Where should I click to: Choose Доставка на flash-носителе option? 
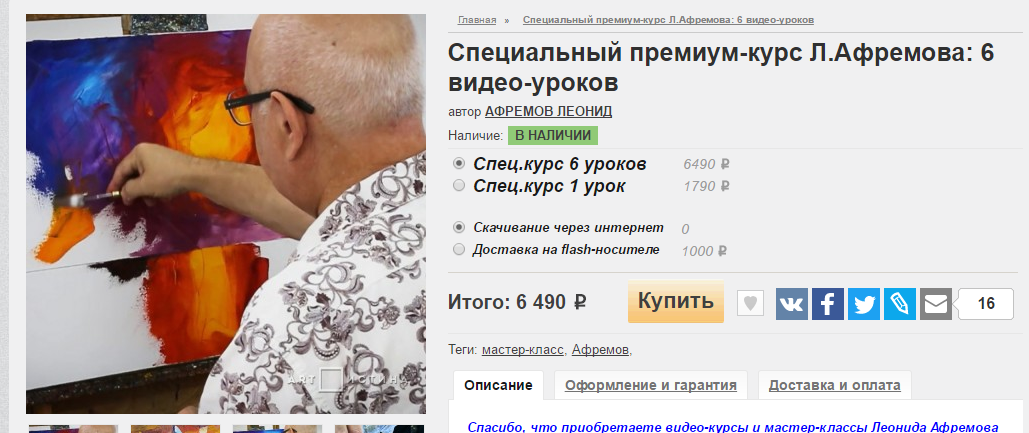point(459,249)
